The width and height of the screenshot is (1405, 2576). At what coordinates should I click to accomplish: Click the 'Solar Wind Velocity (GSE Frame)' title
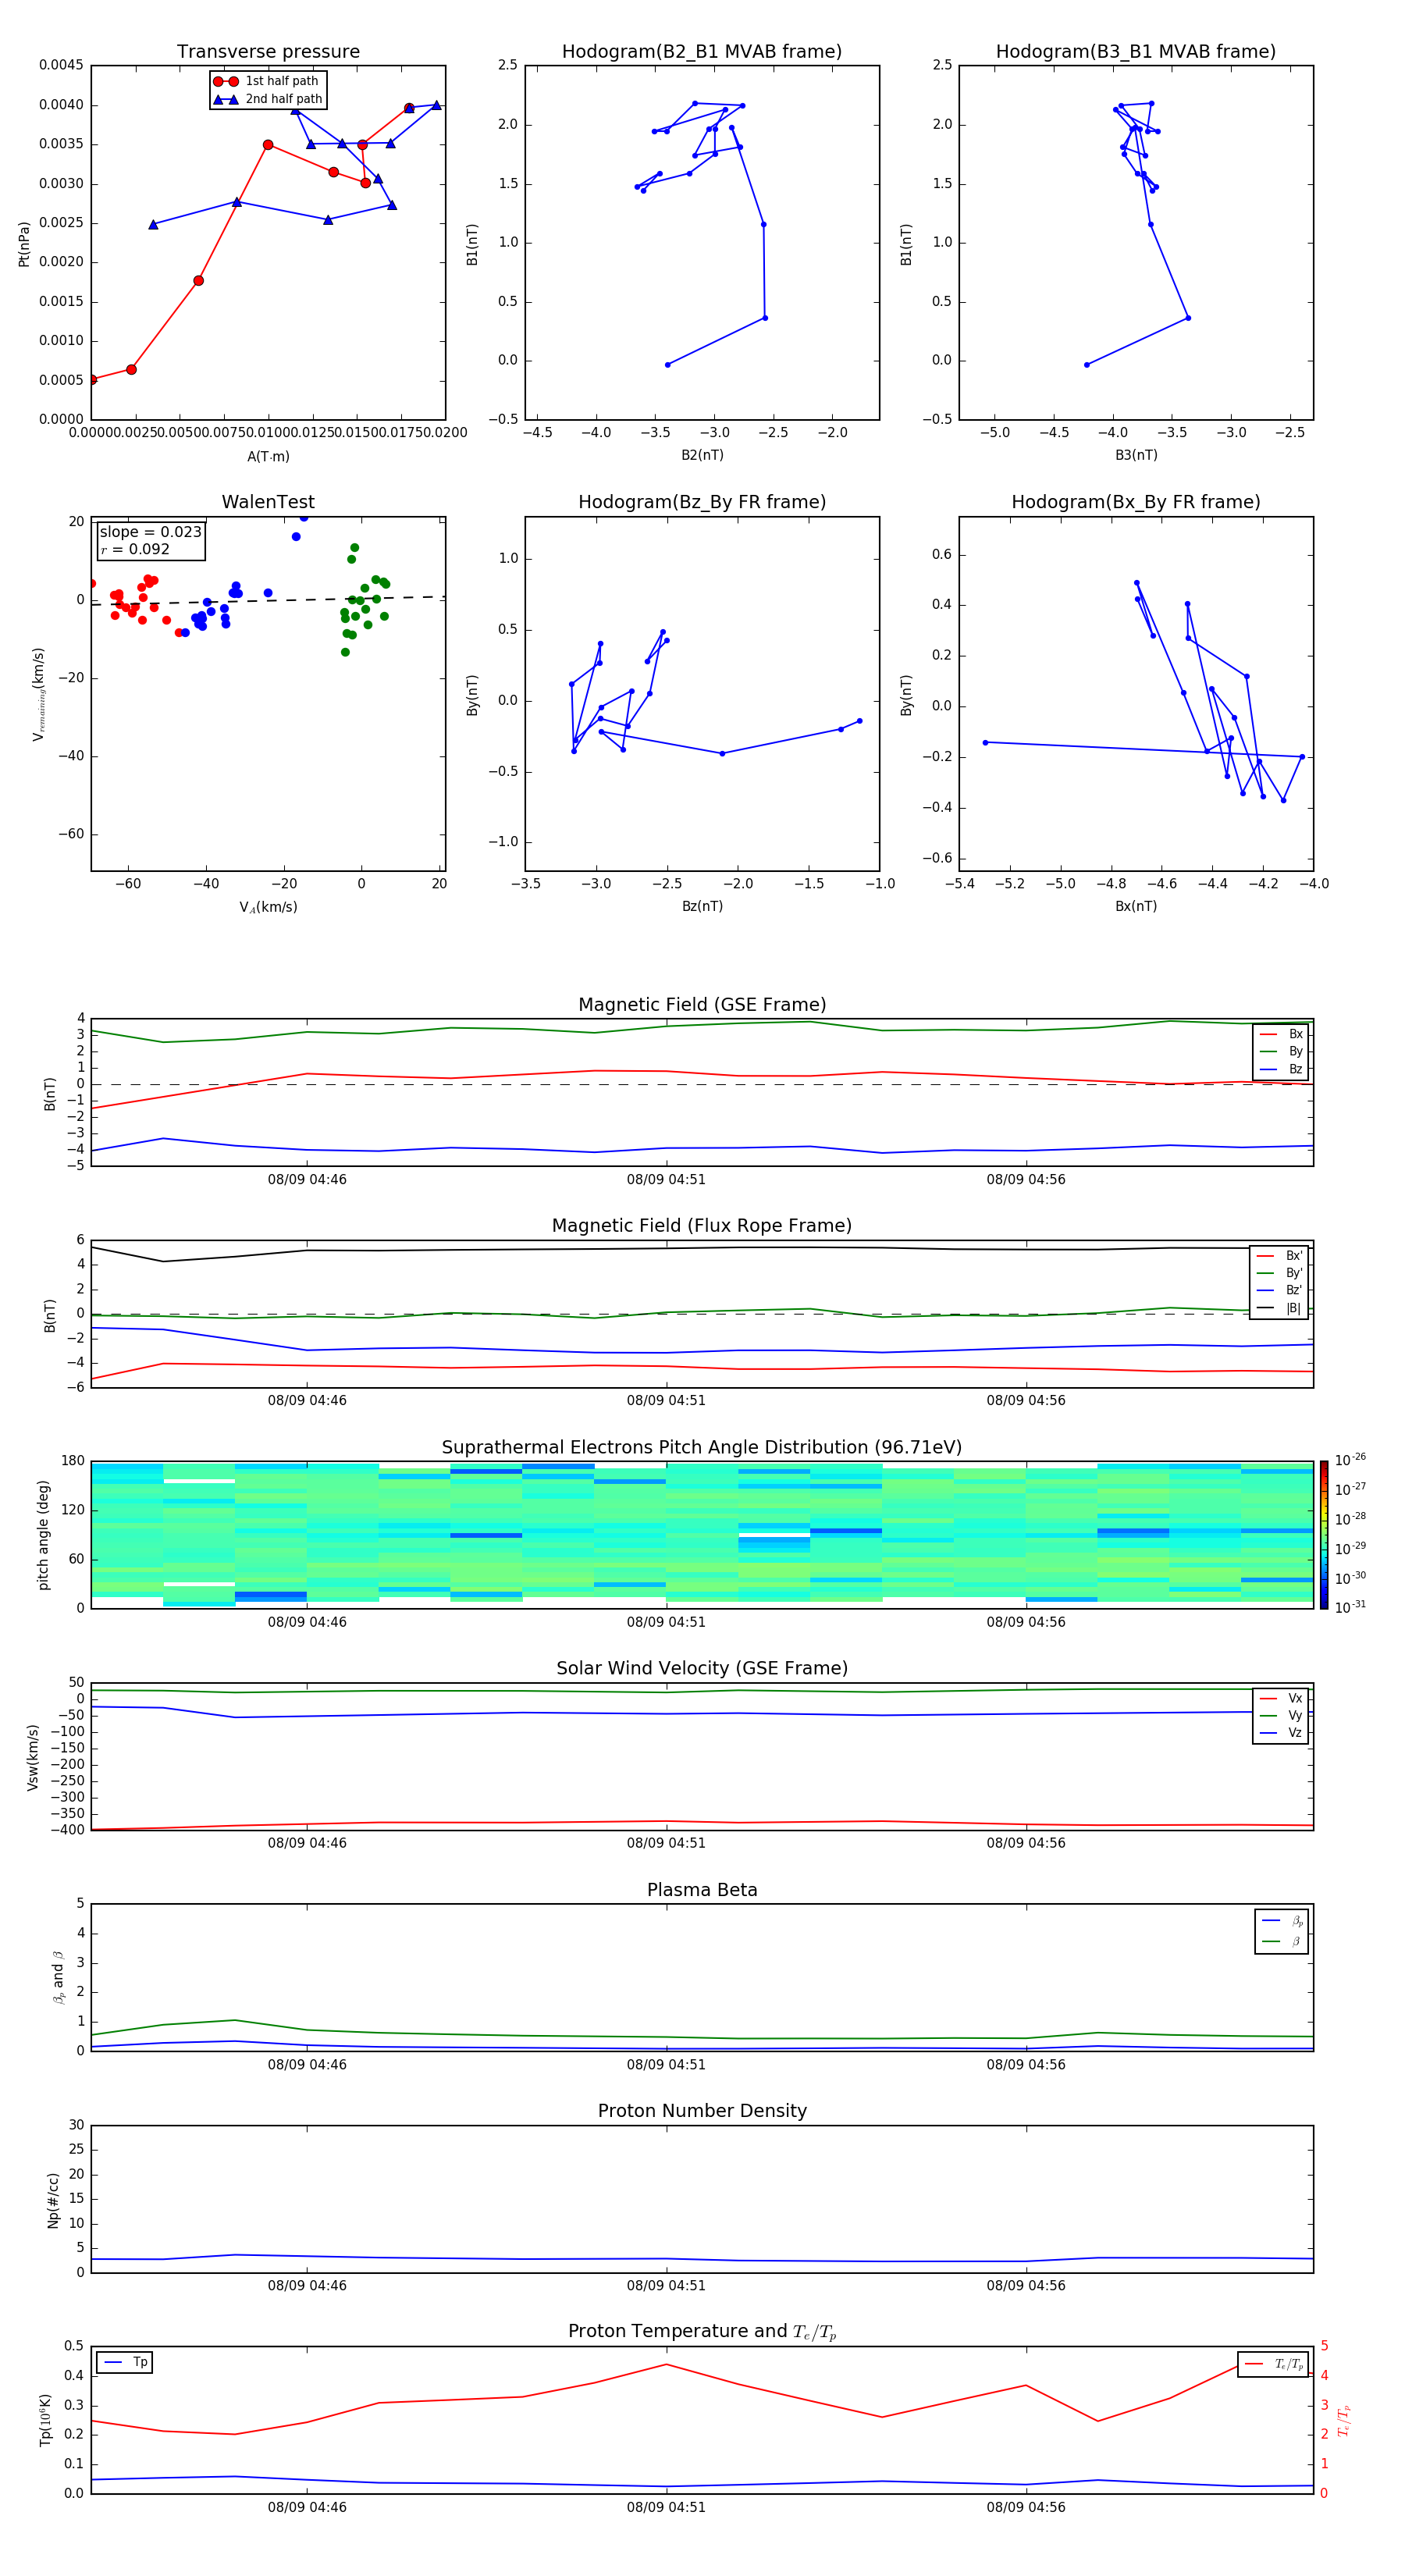pos(702,1669)
